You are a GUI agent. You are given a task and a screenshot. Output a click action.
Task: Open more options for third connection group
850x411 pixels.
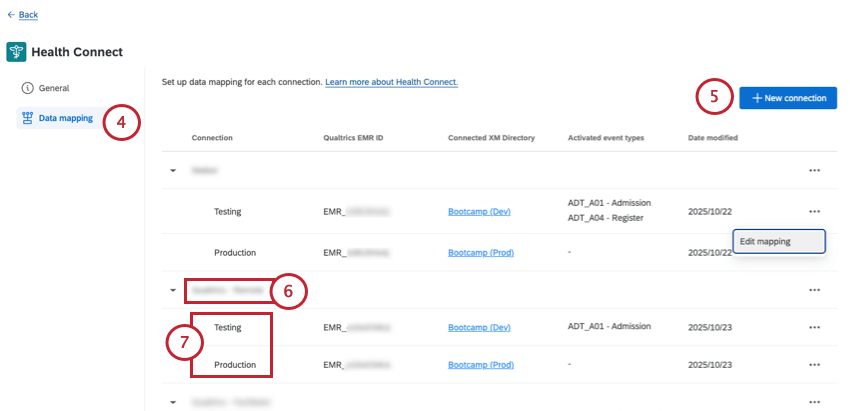pos(814,402)
